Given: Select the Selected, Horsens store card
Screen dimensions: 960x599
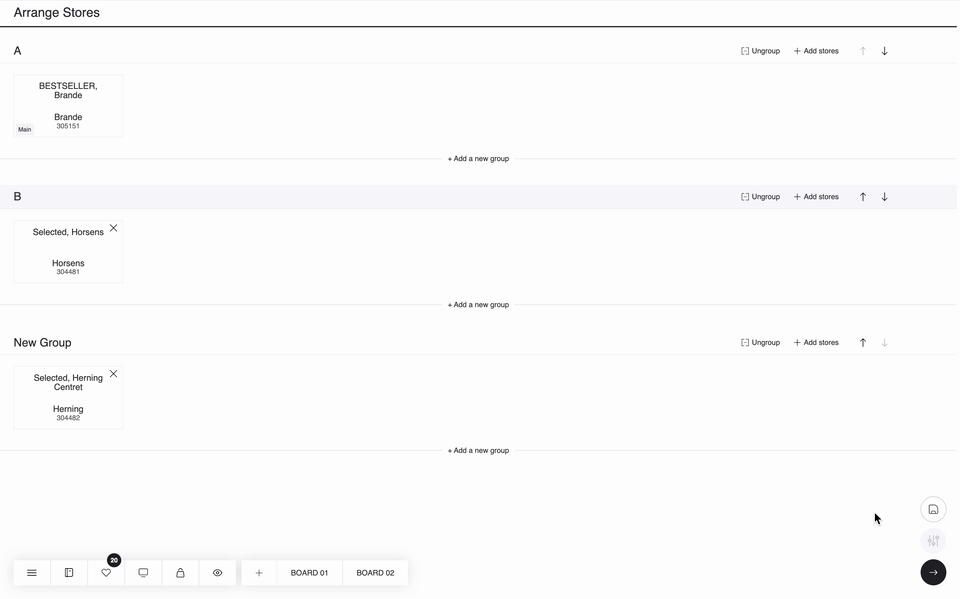Looking at the screenshot, I should (x=68, y=252).
